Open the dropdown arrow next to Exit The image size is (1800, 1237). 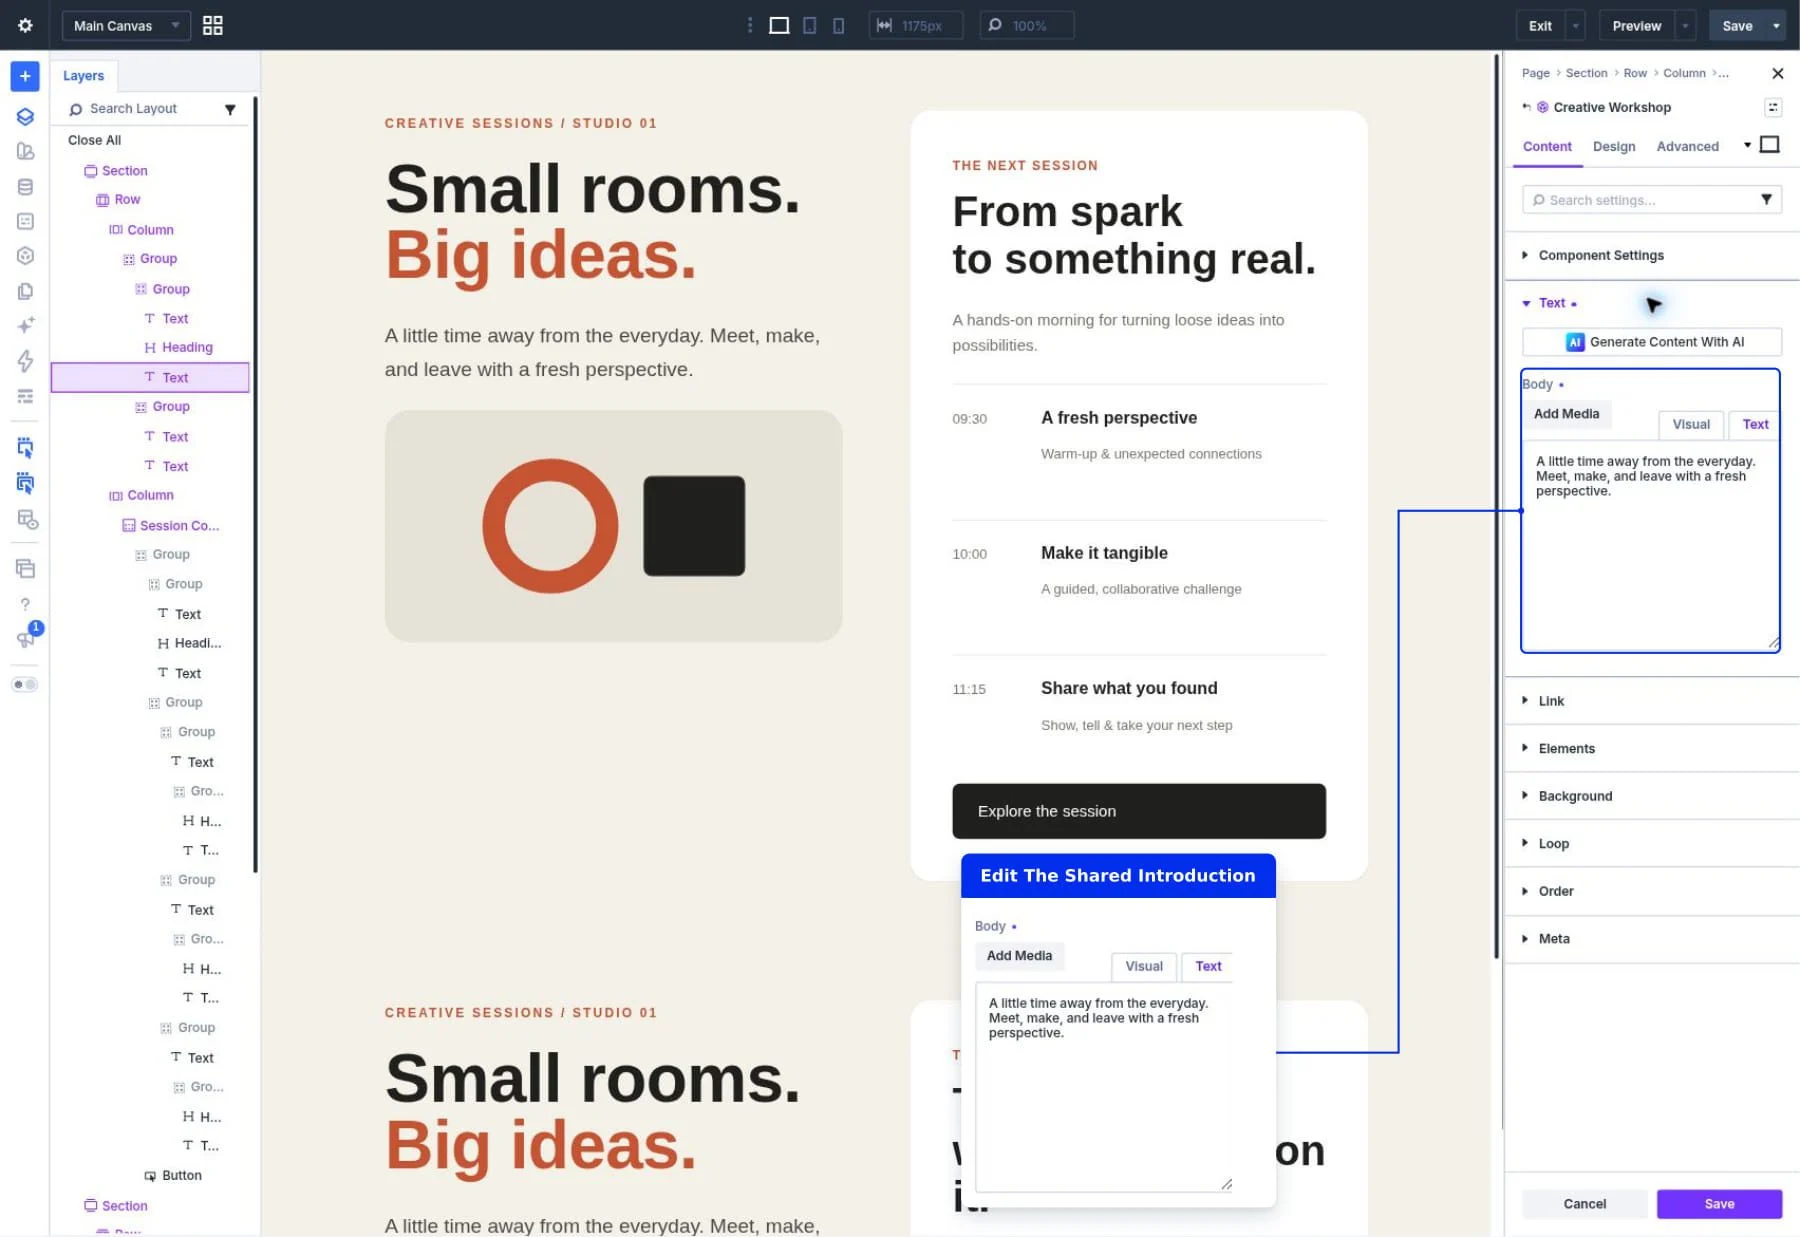(1576, 26)
